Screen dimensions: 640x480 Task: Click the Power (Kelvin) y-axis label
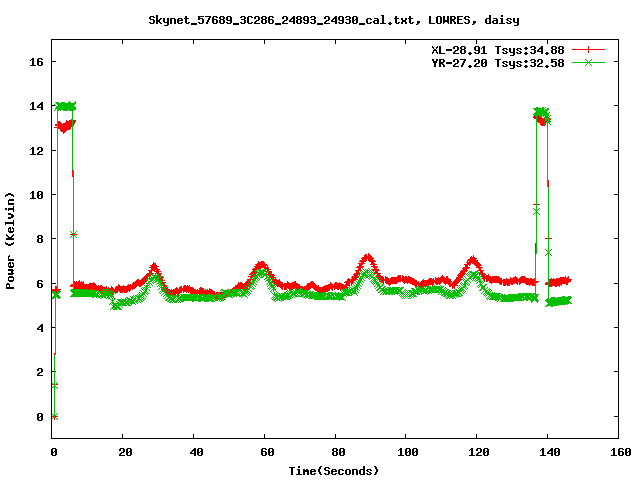point(10,240)
